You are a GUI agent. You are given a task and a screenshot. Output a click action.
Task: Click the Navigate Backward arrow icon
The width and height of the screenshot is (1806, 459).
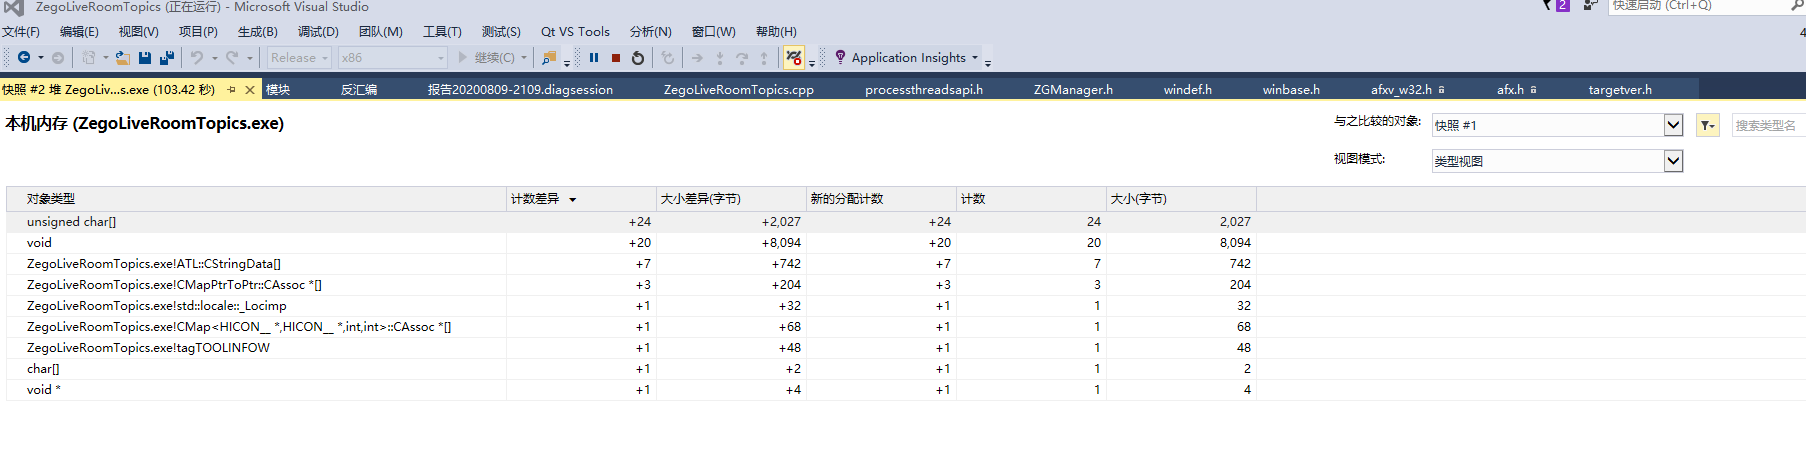(24, 58)
